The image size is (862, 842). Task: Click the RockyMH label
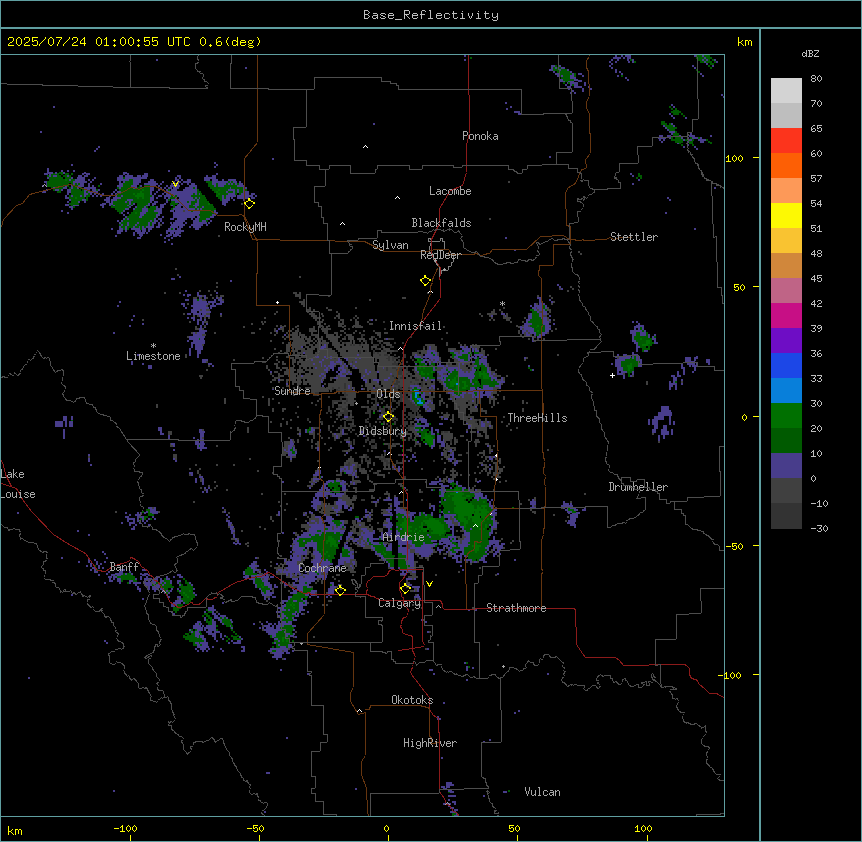click(x=245, y=227)
